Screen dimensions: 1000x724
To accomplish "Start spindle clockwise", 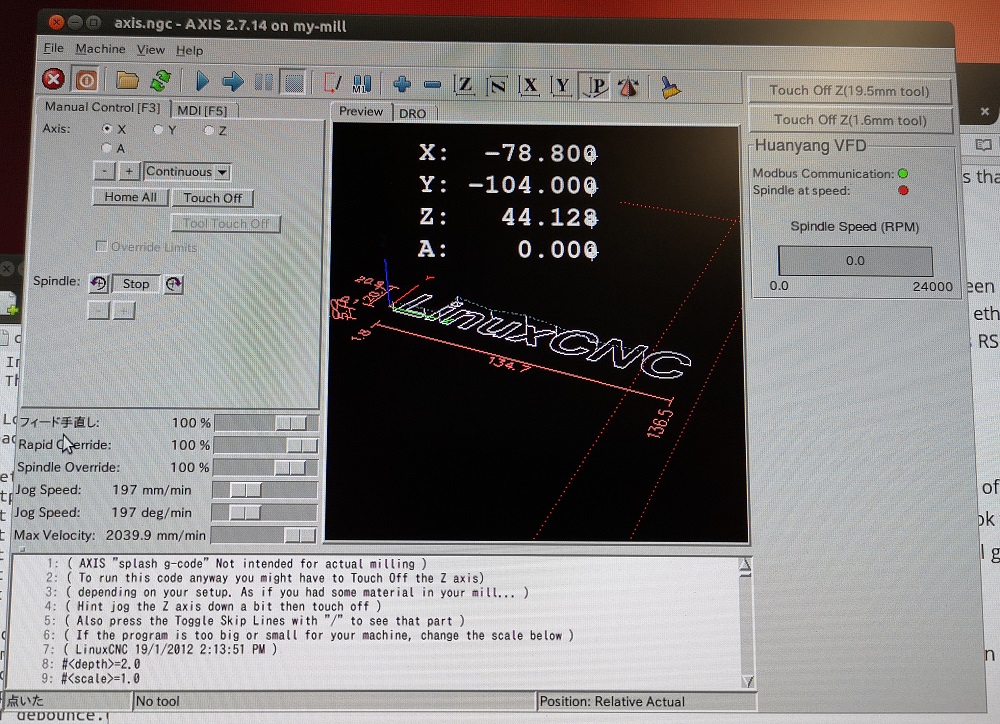I will [173, 284].
